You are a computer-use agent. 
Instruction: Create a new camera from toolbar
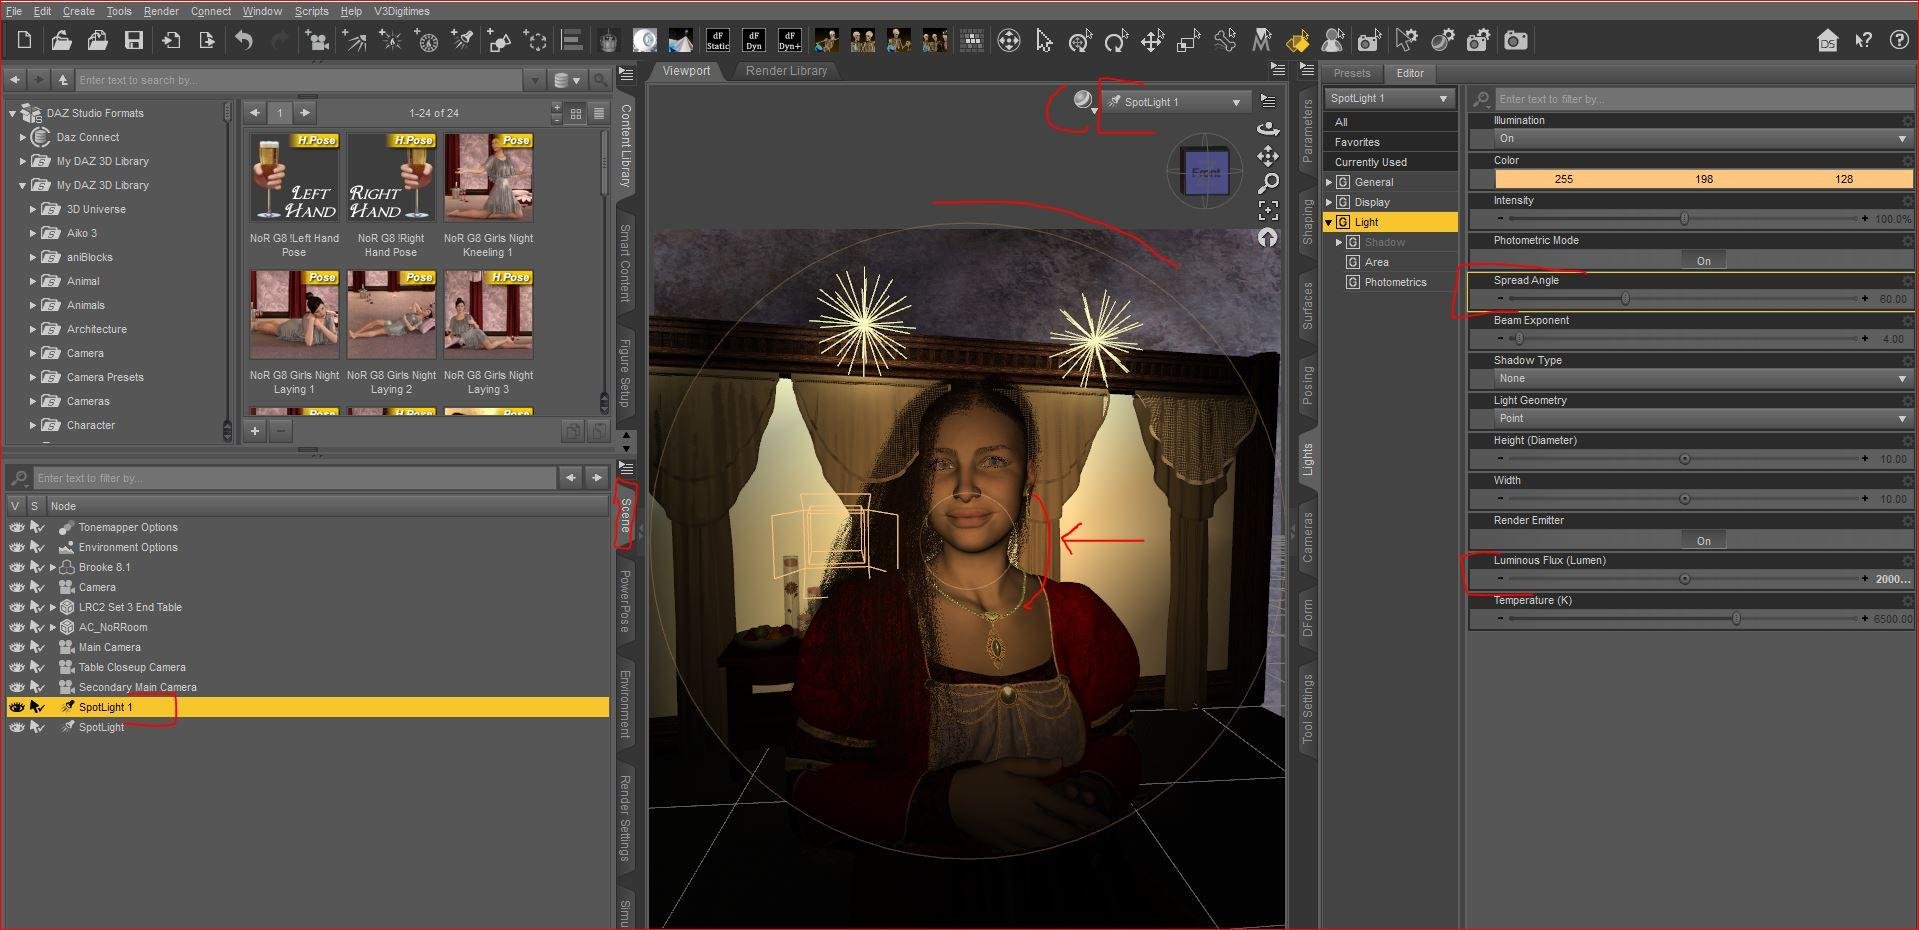coord(317,40)
